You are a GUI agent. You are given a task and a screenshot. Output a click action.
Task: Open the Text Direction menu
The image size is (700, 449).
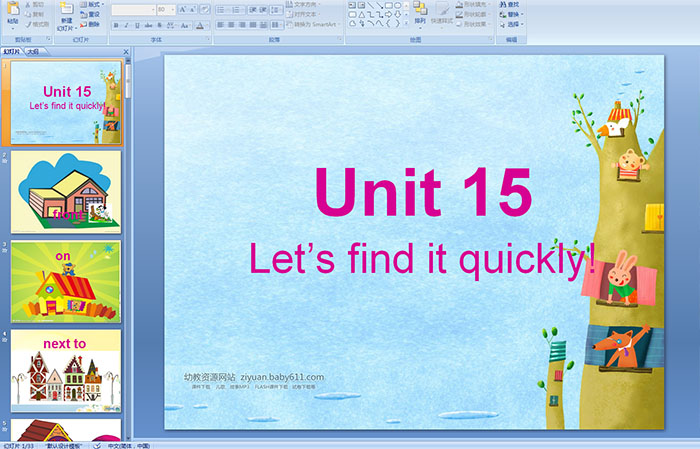coord(304,4)
